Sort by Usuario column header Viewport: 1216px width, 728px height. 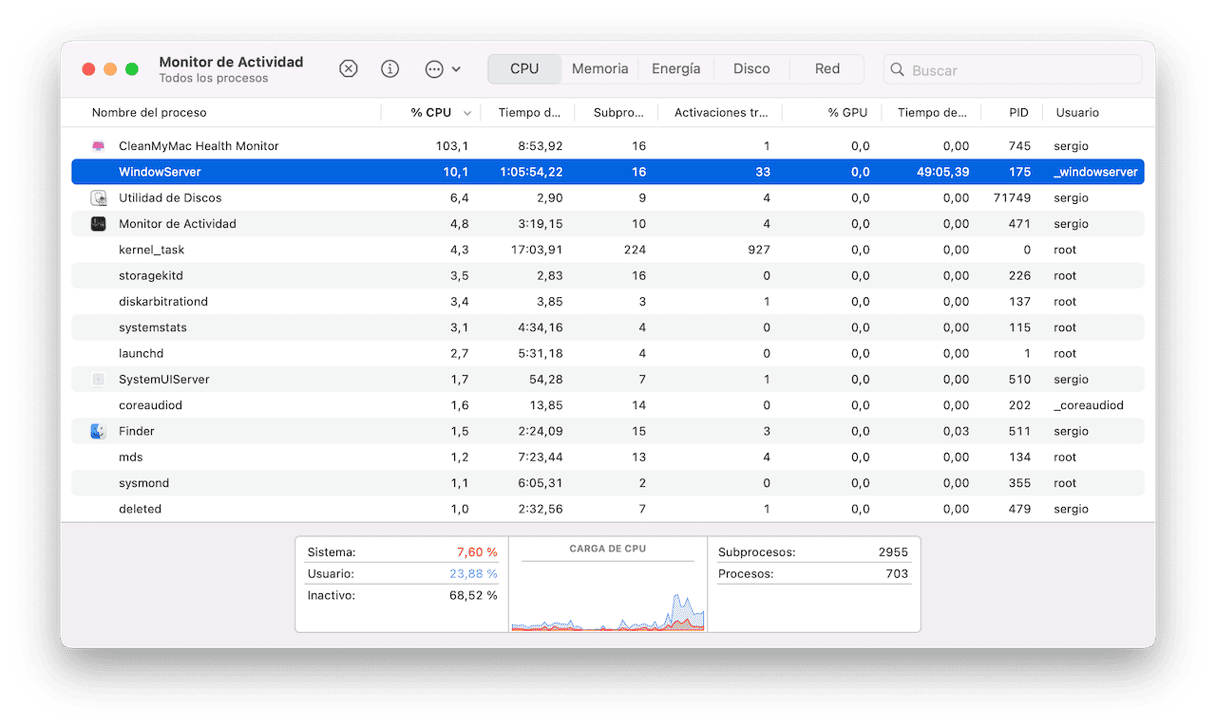(x=1077, y=113)
